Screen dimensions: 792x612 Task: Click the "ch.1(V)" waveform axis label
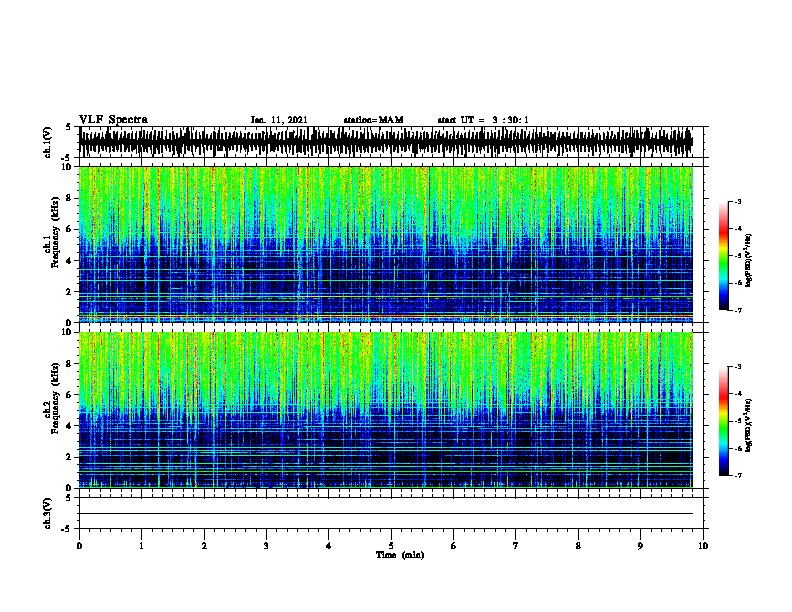pyautogui.click(x=47, y=142)
